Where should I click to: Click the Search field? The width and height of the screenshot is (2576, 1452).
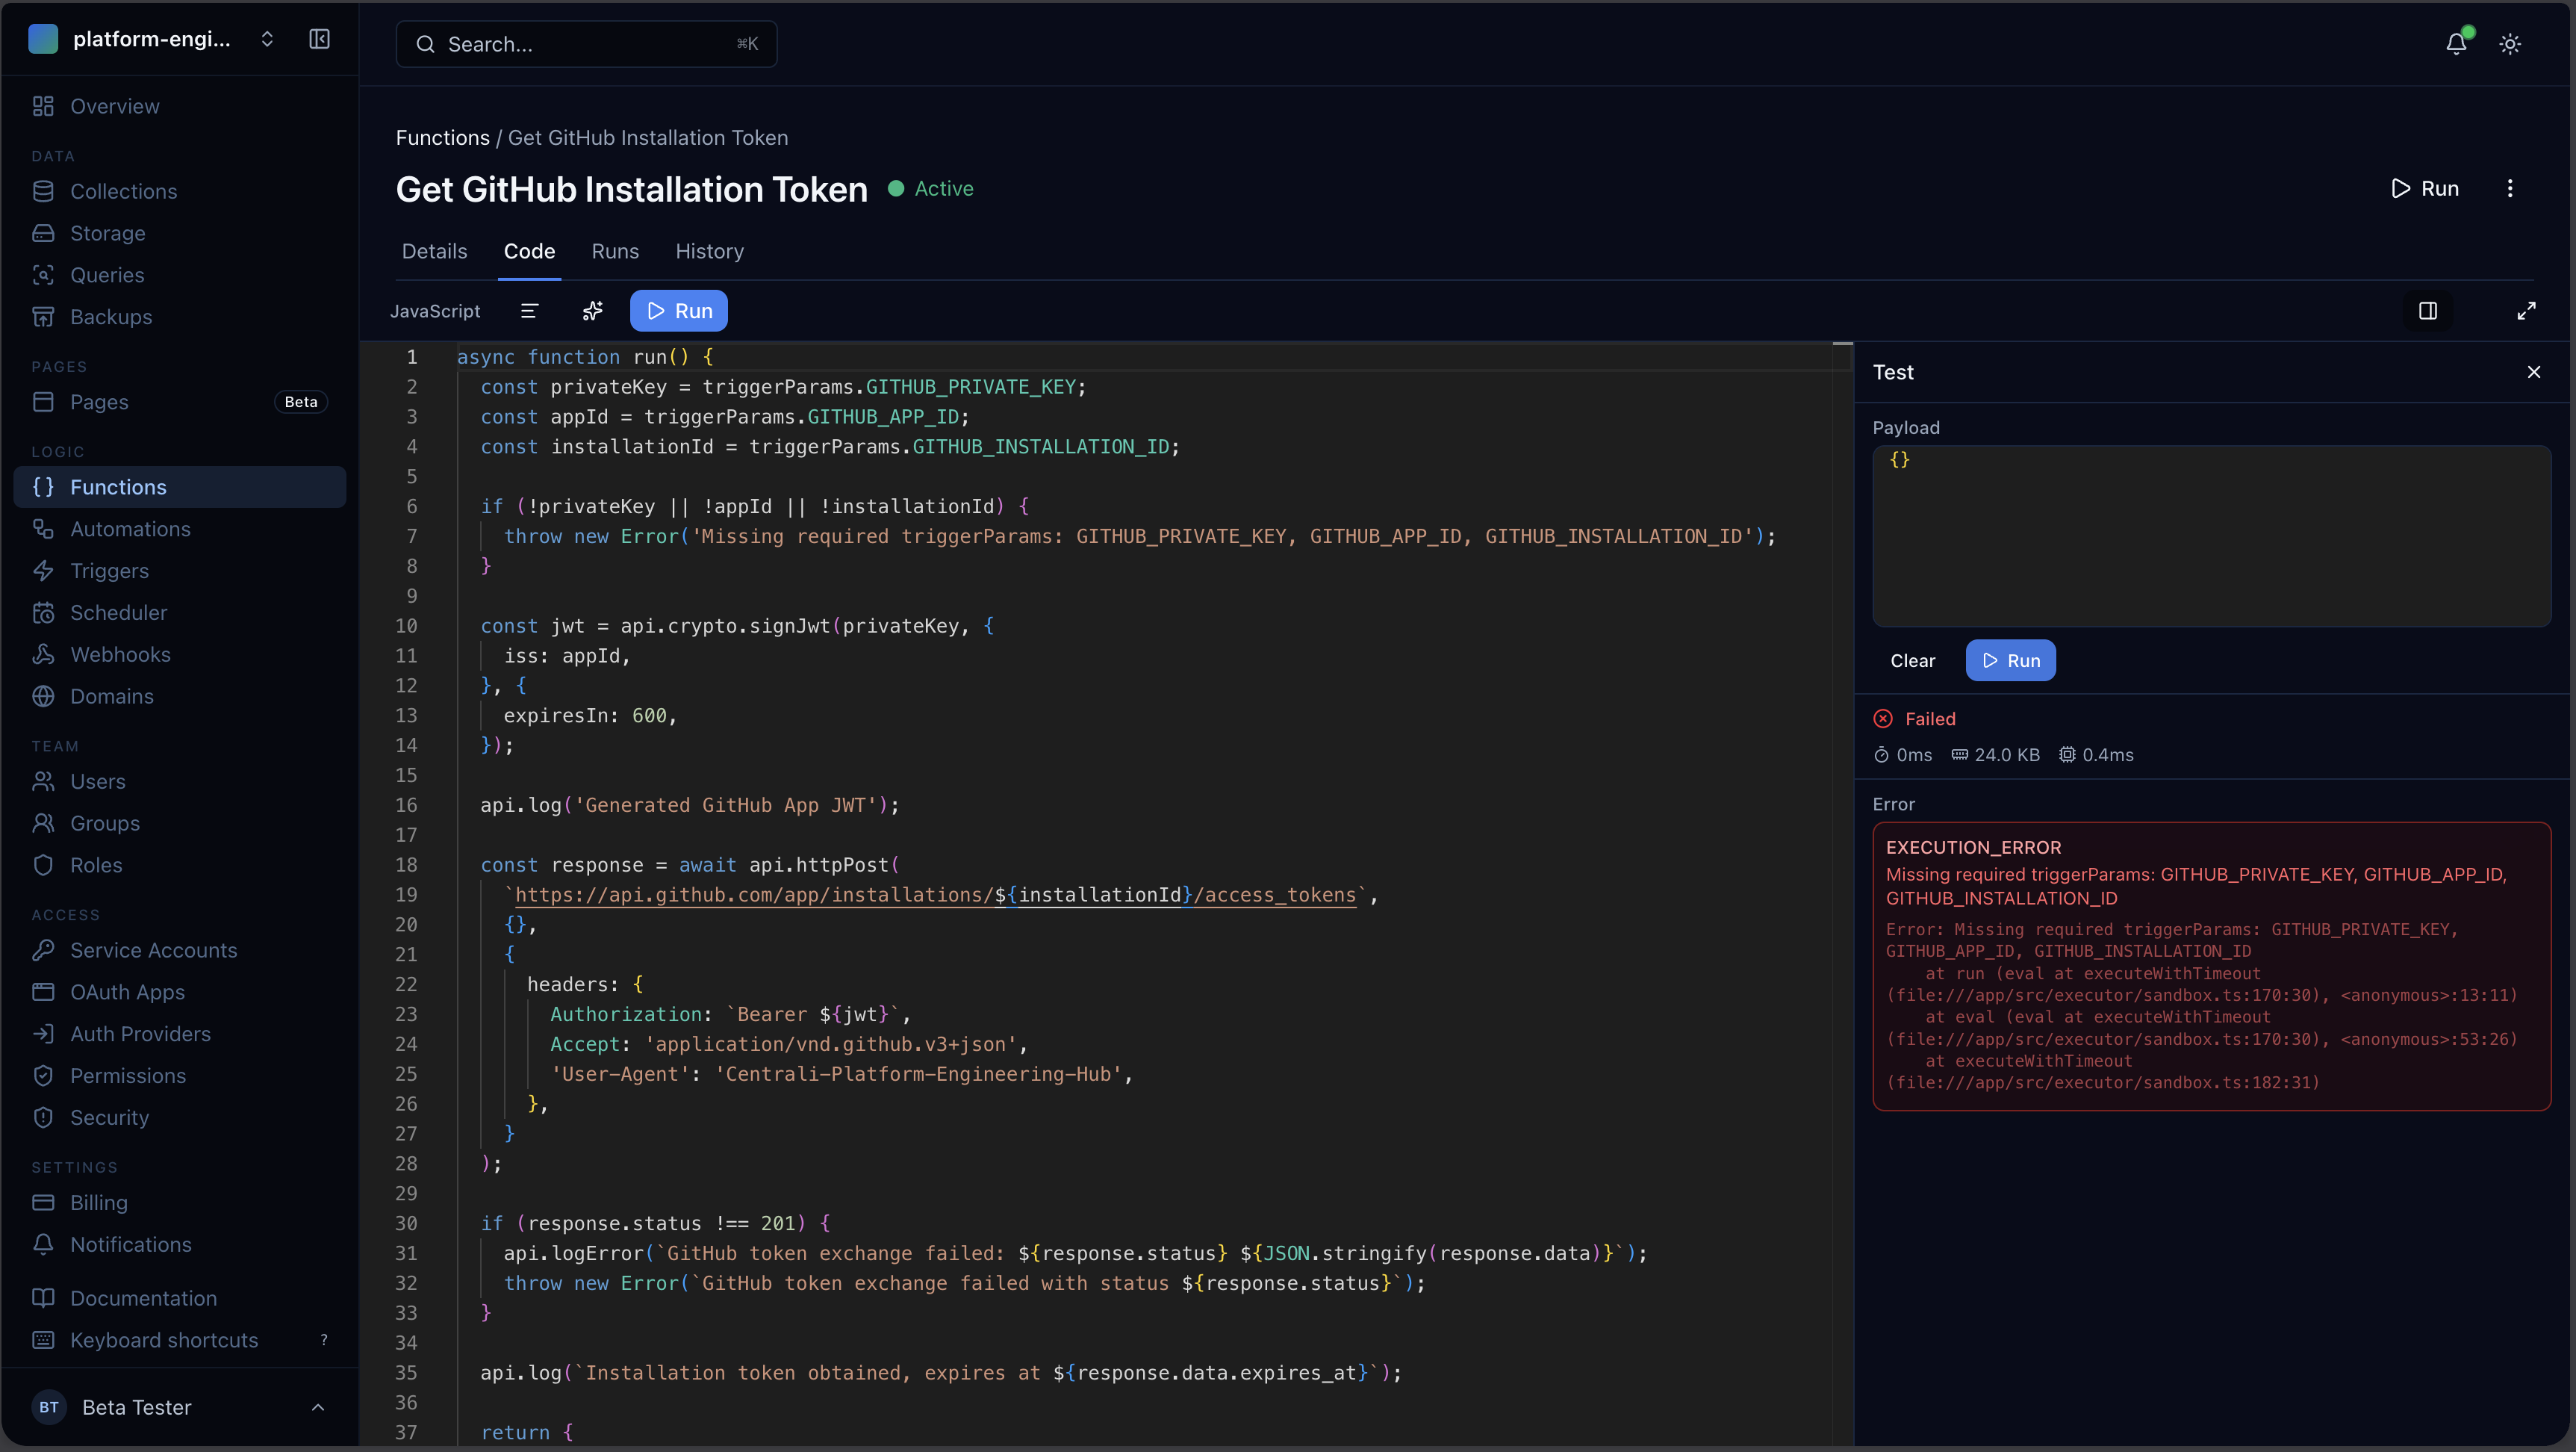click(x=586, y=44)
